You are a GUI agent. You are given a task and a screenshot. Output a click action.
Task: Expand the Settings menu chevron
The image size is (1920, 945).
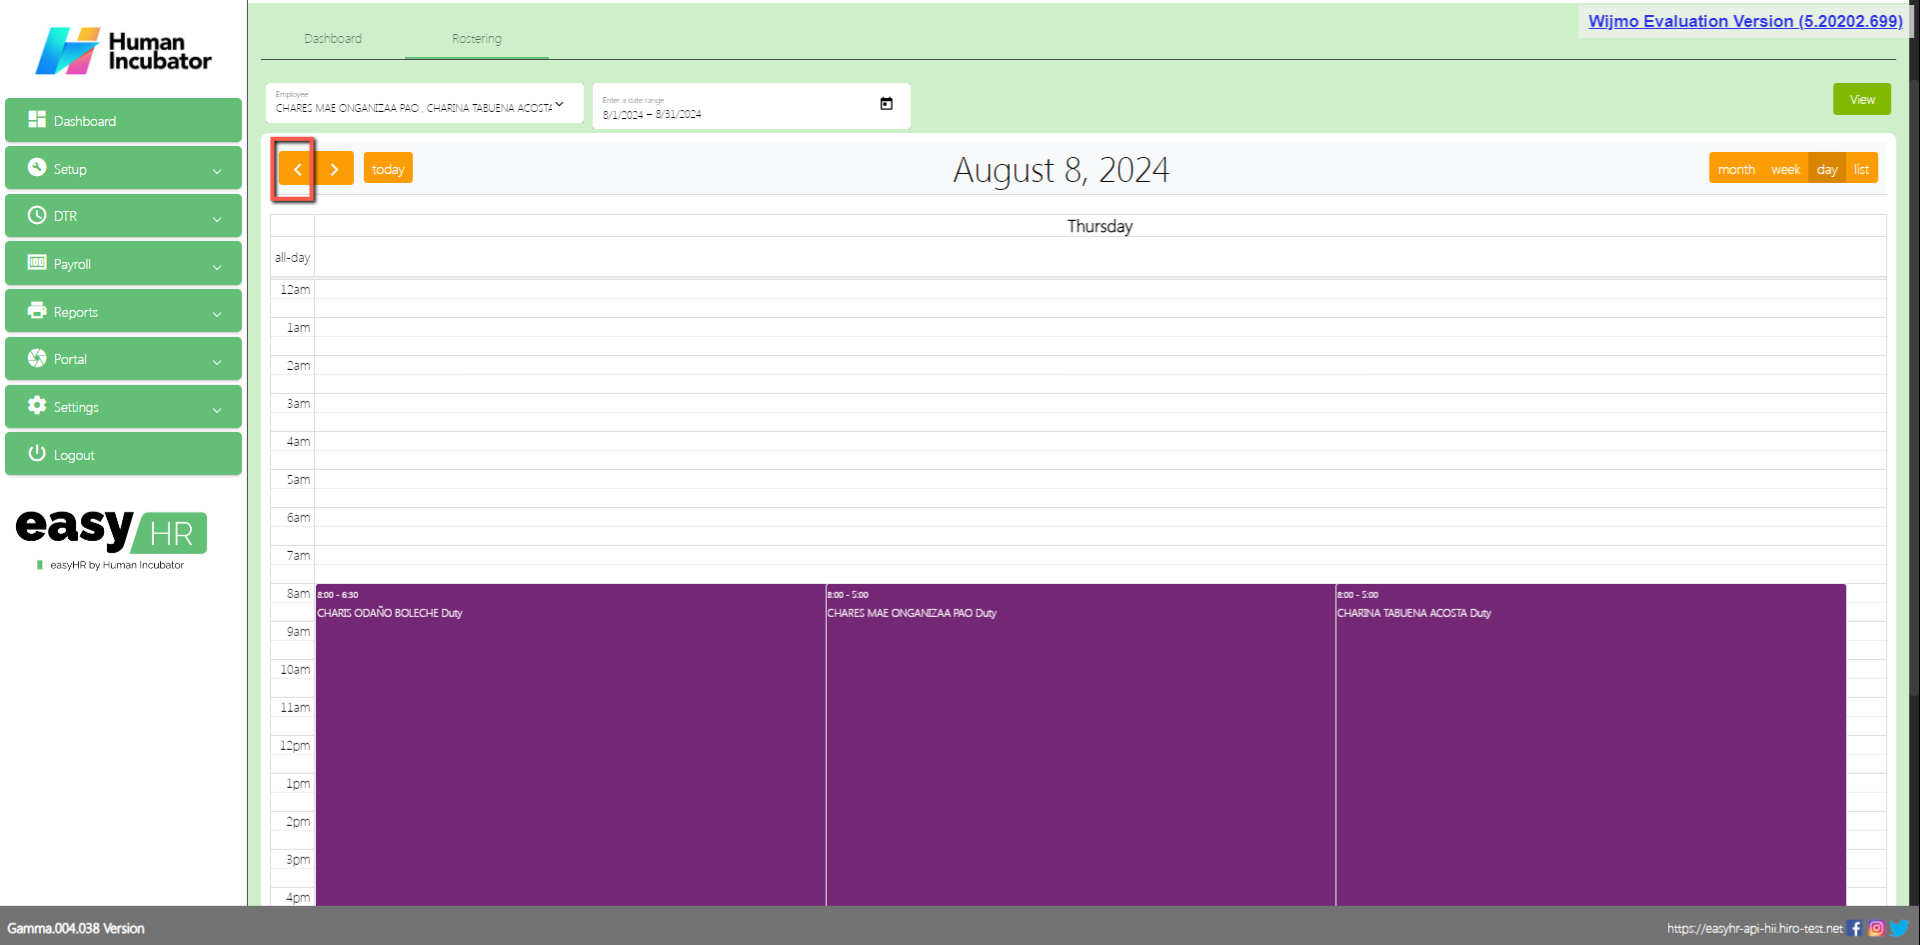tap(217, 410)
